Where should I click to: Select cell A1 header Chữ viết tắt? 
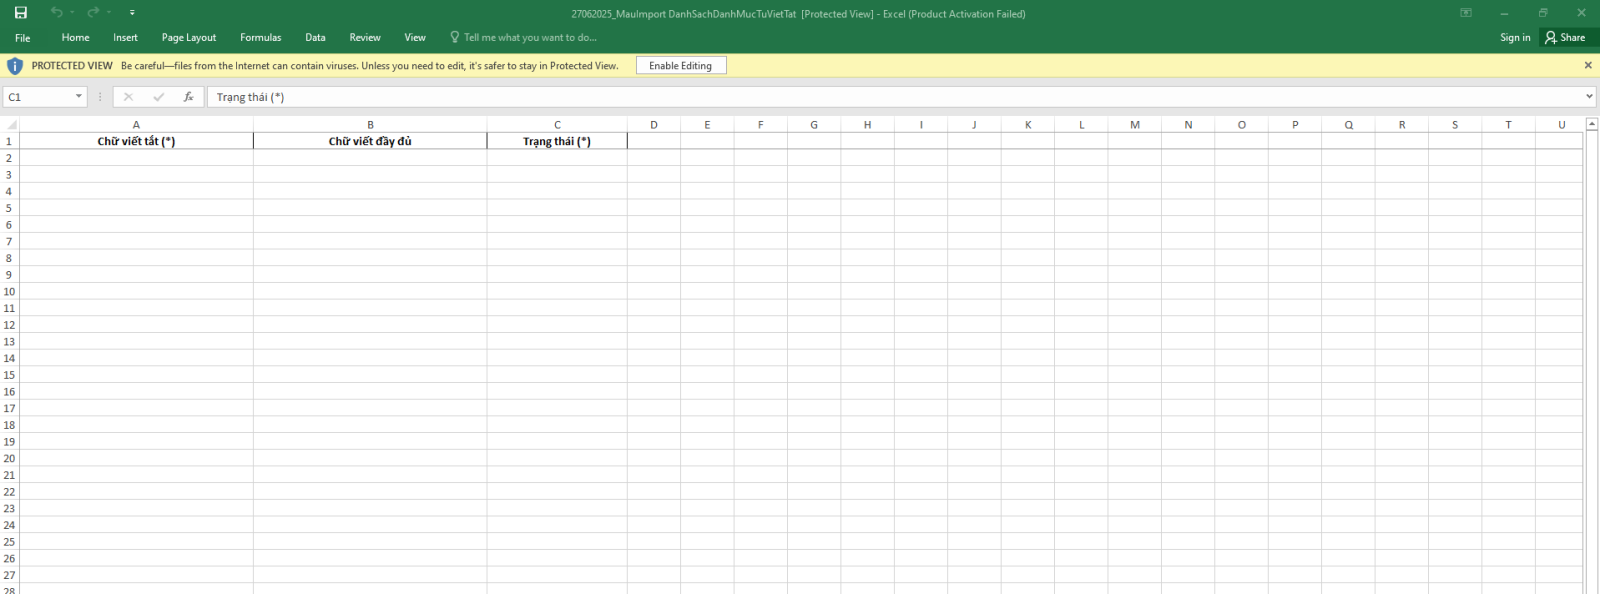pos(136,141)
